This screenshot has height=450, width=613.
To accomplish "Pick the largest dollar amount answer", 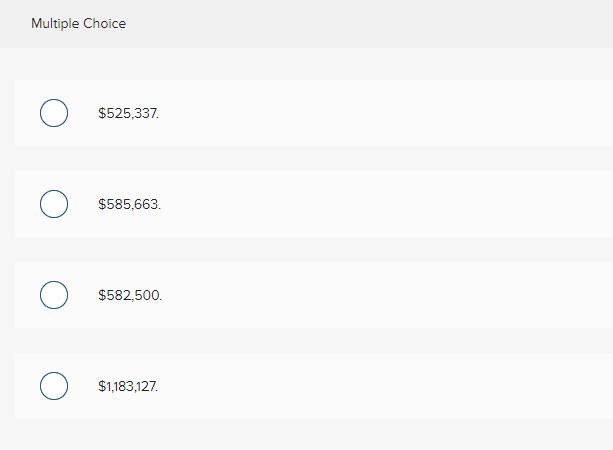I will click(54, 386).
